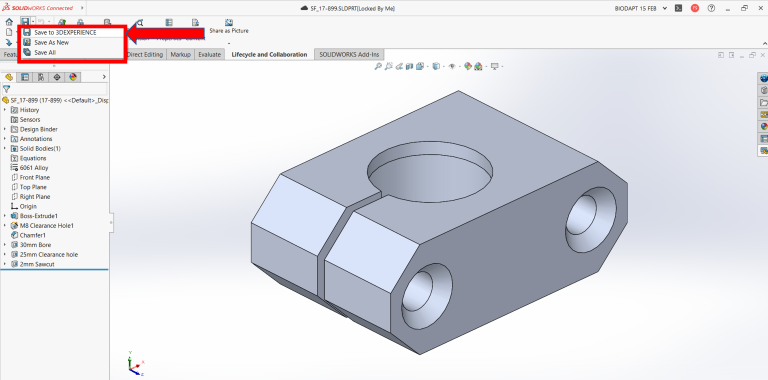Collapse the CommandManager ribbon with chevron
Image resolution: width=768 pixels, height=380 pixels.
click(x=764, y=43)
